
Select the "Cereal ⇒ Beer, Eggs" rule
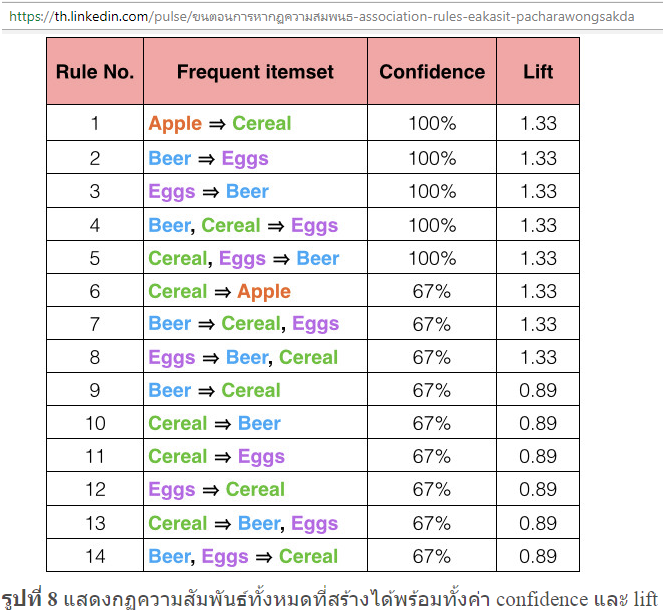(243, 523)
